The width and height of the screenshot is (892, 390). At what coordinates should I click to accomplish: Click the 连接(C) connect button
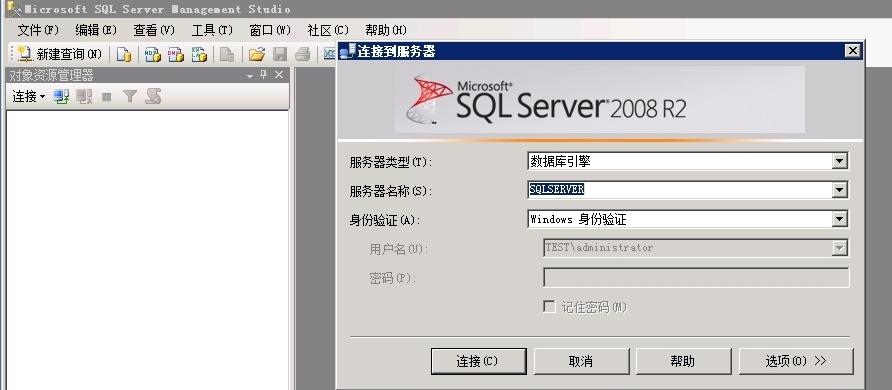(x=478, y=361)
